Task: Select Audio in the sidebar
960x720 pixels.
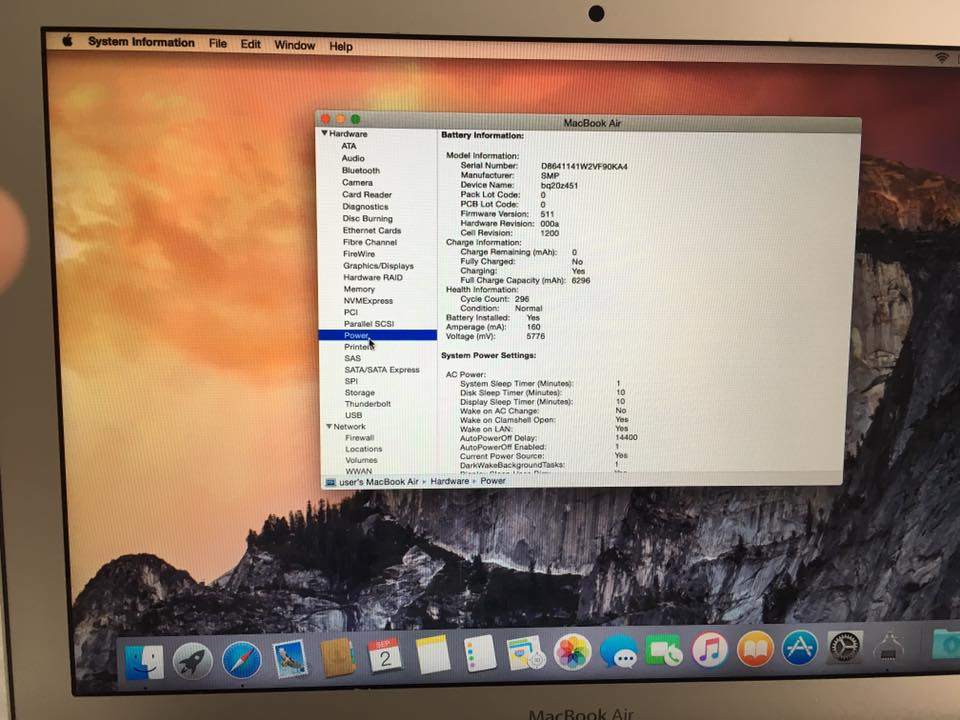Action: 353,158
